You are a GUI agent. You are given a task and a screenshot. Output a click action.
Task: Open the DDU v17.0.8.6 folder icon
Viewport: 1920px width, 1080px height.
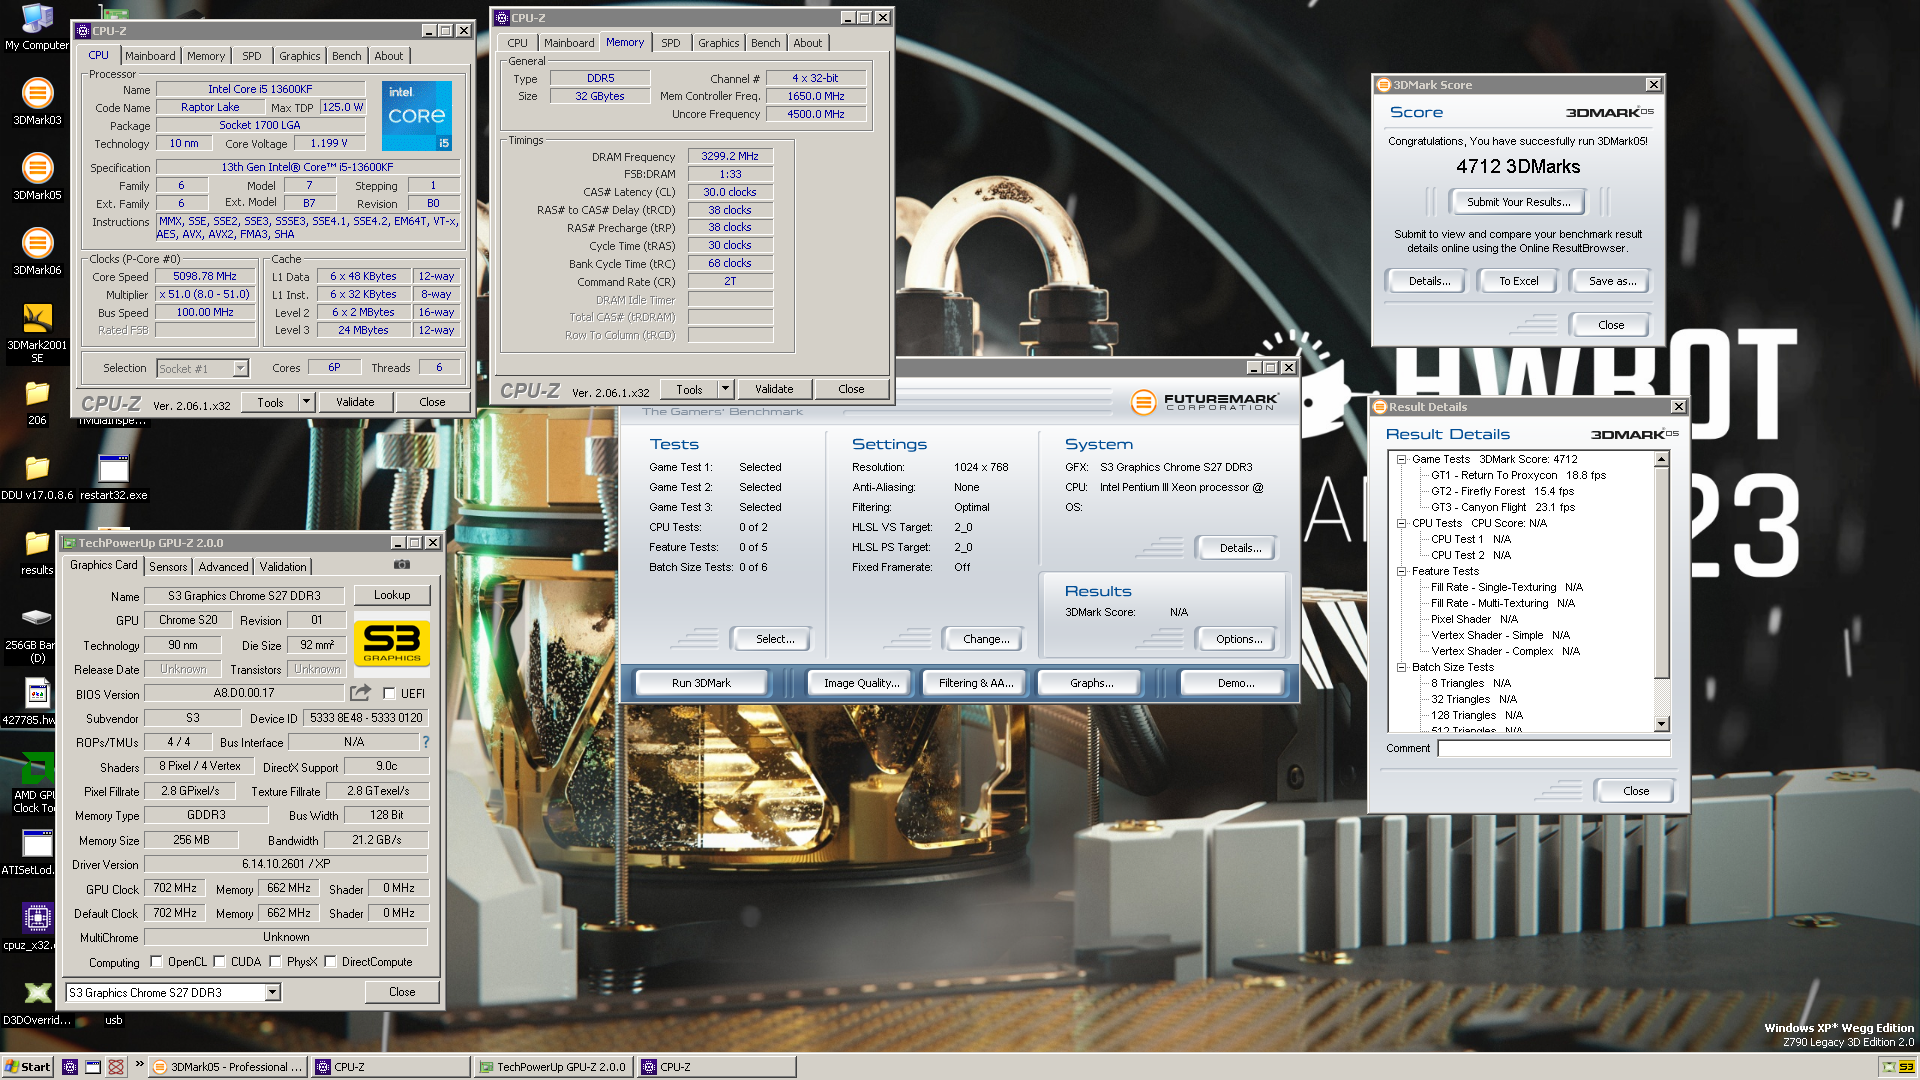tap(37, 477)
